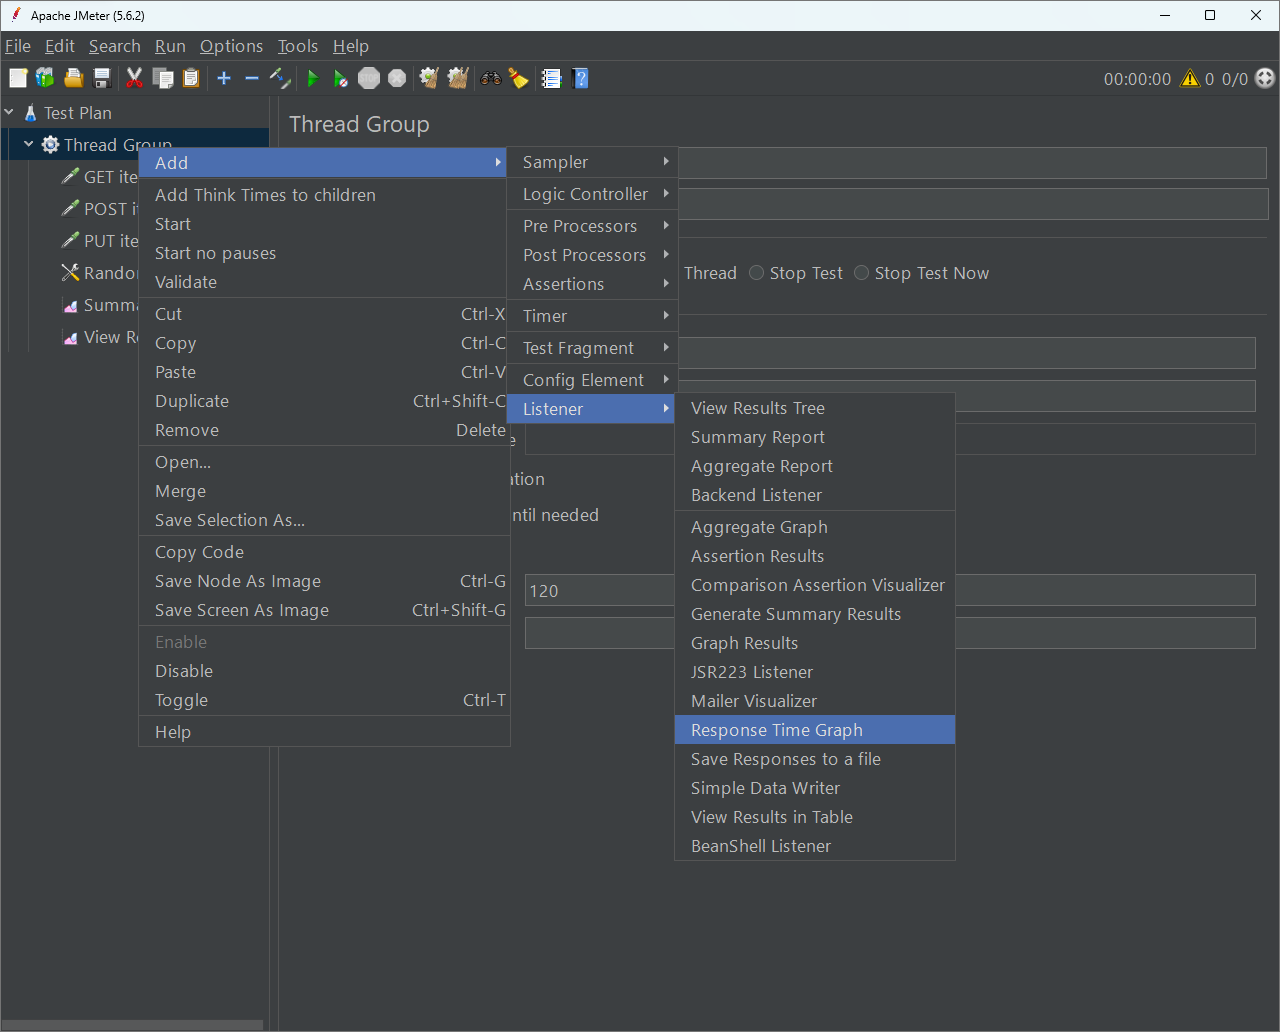Viewport: 1280px width, 1032px height.
Task: Click the Open file folder icon
Action: pos(73,78)
